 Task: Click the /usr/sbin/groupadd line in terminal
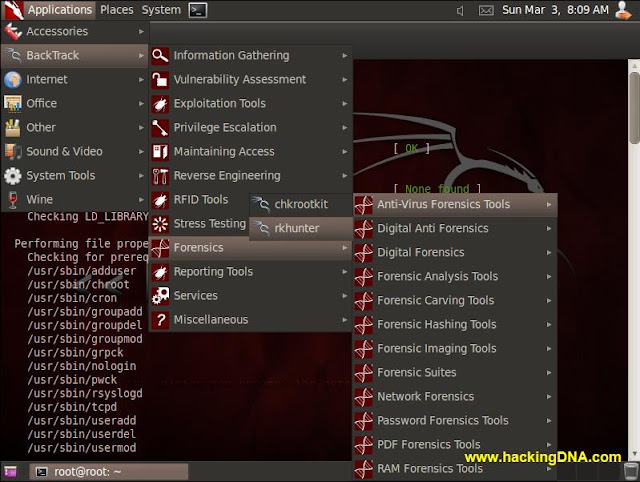(85, 312)
